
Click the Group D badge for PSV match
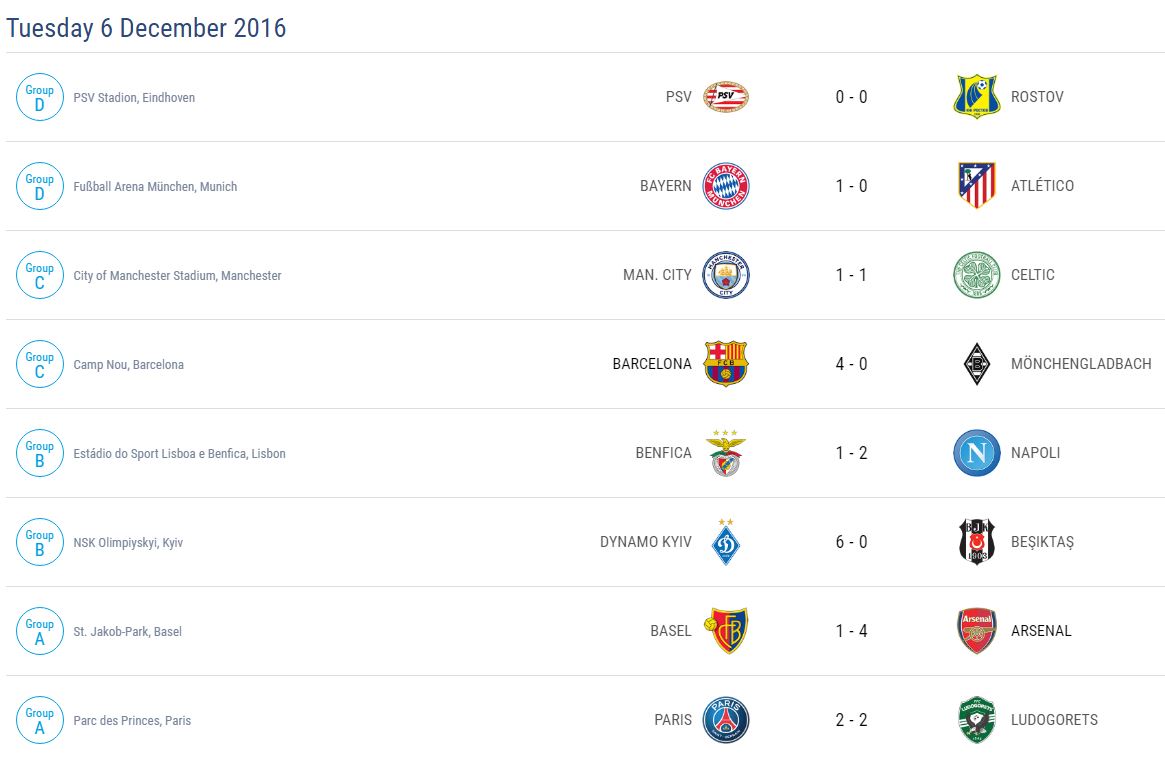coord(40,97)
